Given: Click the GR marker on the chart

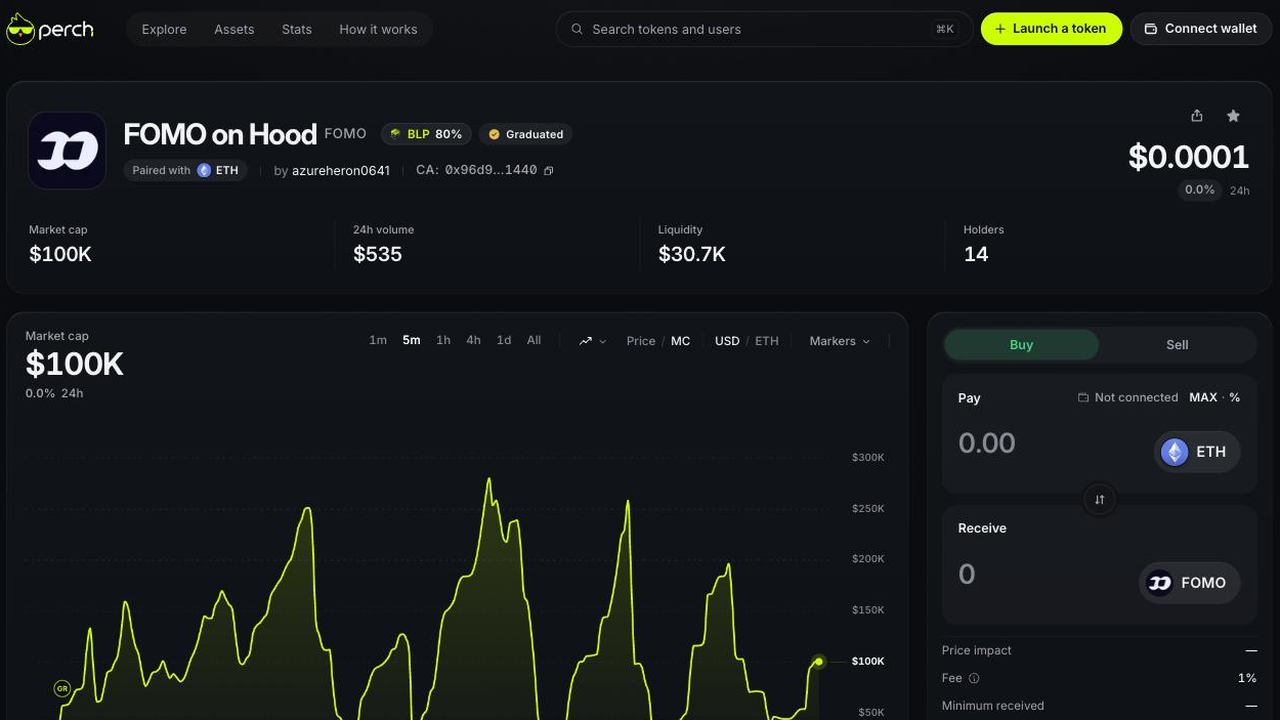Looking at the screenshot, I should (x=62, y=688).
